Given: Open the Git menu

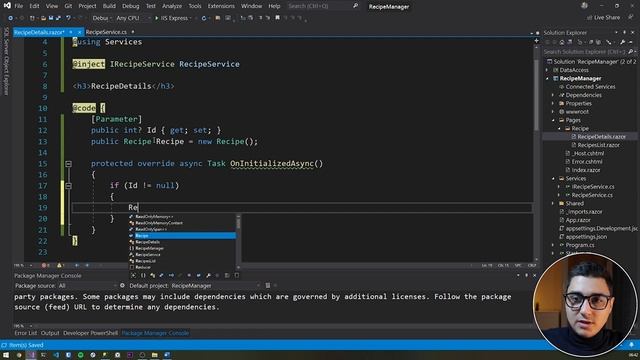Looking at the screenshot, I should point(68,6).
